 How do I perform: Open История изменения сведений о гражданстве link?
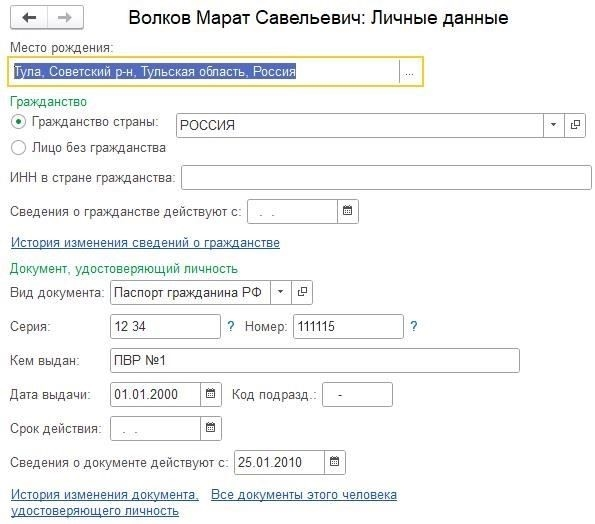(x=145, y=242)
